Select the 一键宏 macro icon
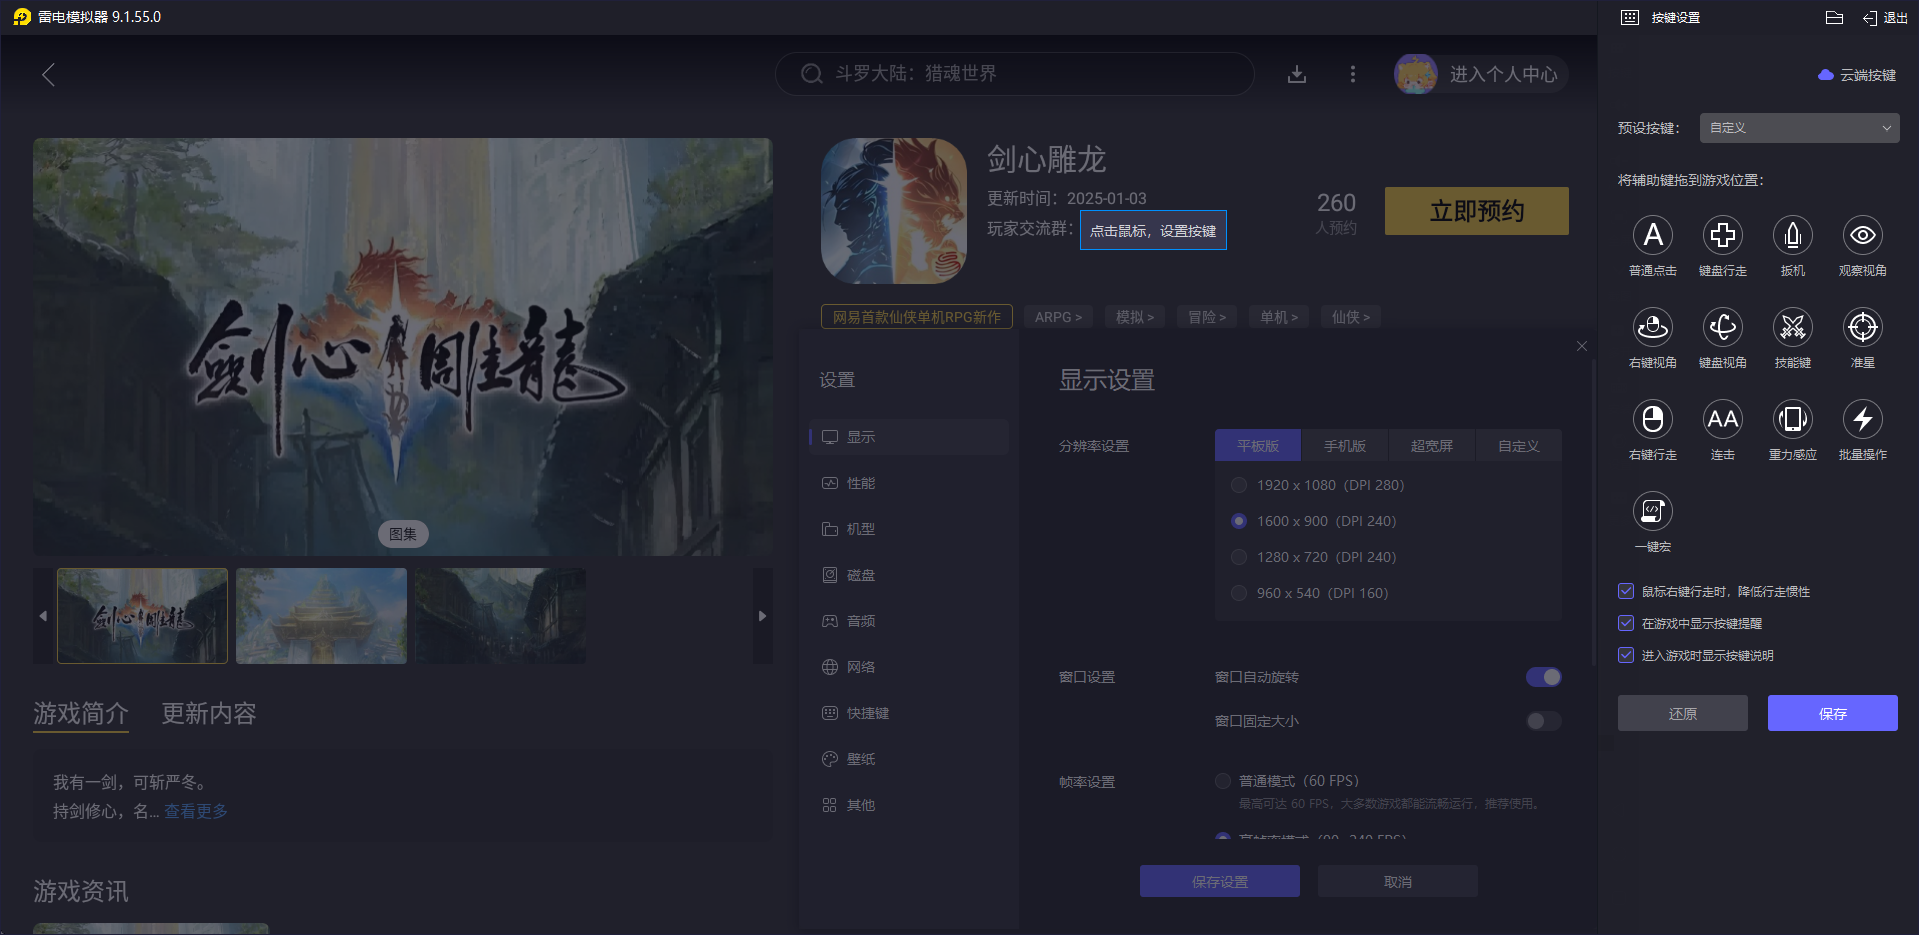This screenshot has height=935, width=1919. click(1653, 511)
